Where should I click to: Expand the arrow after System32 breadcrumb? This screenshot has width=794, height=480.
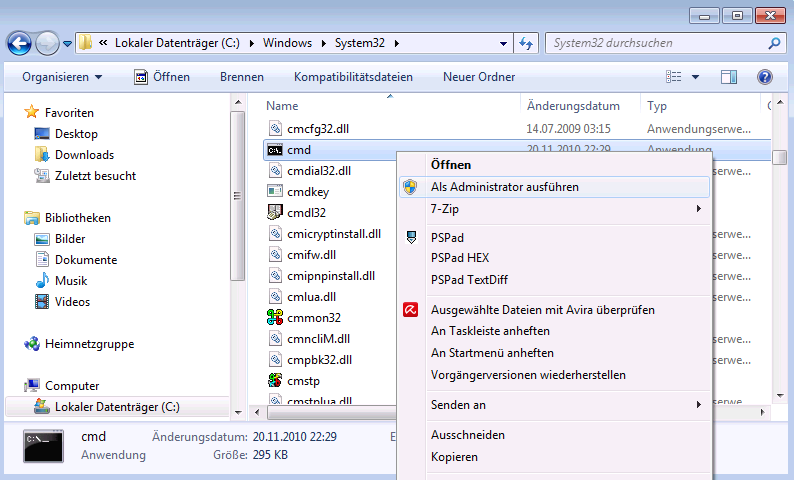(396, 44)
